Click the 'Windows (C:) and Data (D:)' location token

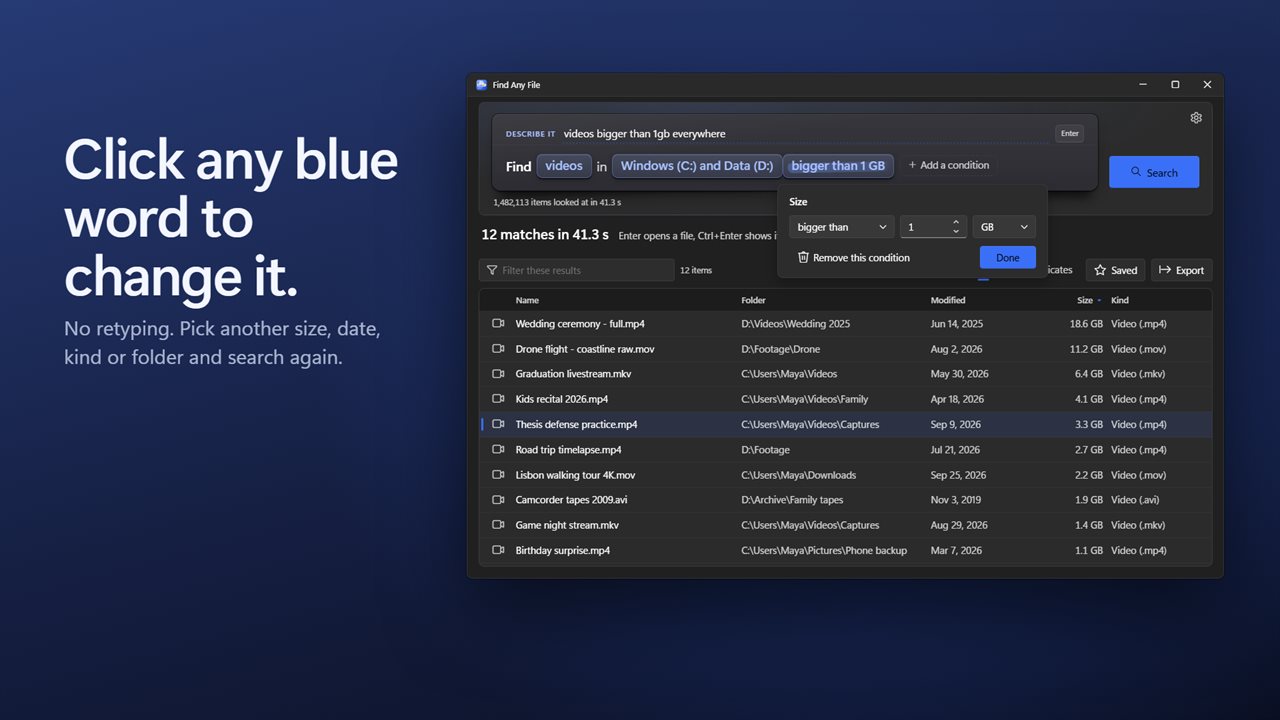(x=696, y=166)
